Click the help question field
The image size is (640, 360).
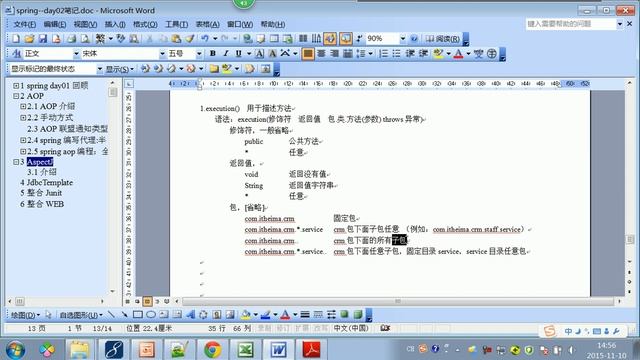coord(571,24)
